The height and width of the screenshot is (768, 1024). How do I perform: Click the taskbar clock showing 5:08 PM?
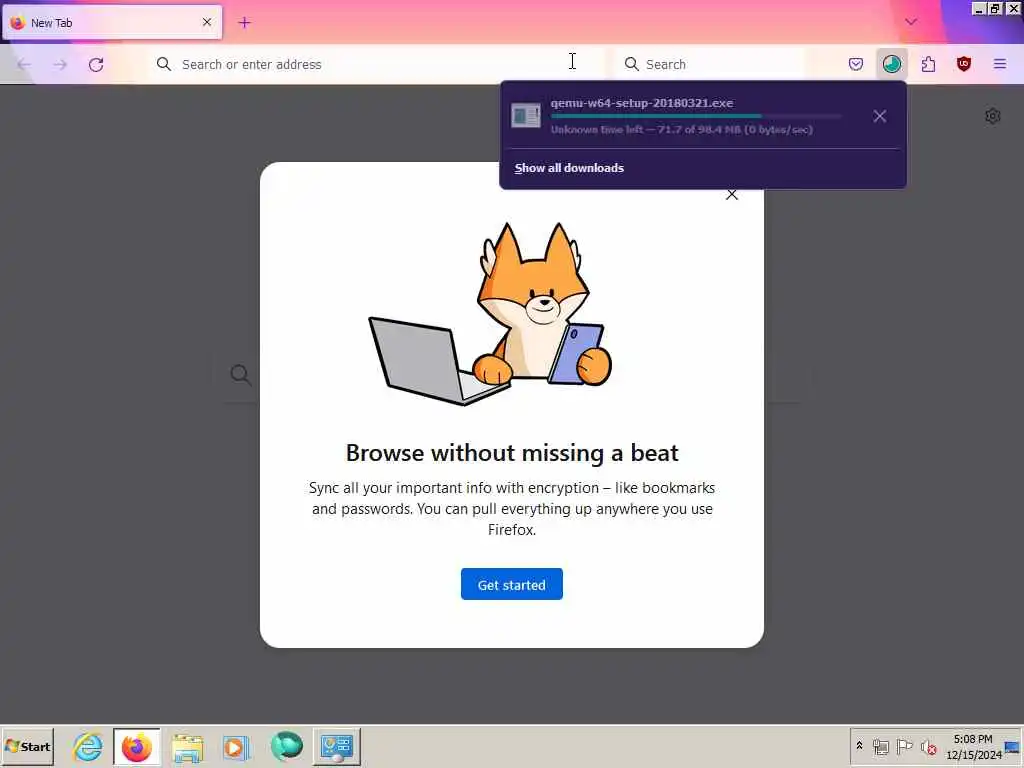point(973,746)
